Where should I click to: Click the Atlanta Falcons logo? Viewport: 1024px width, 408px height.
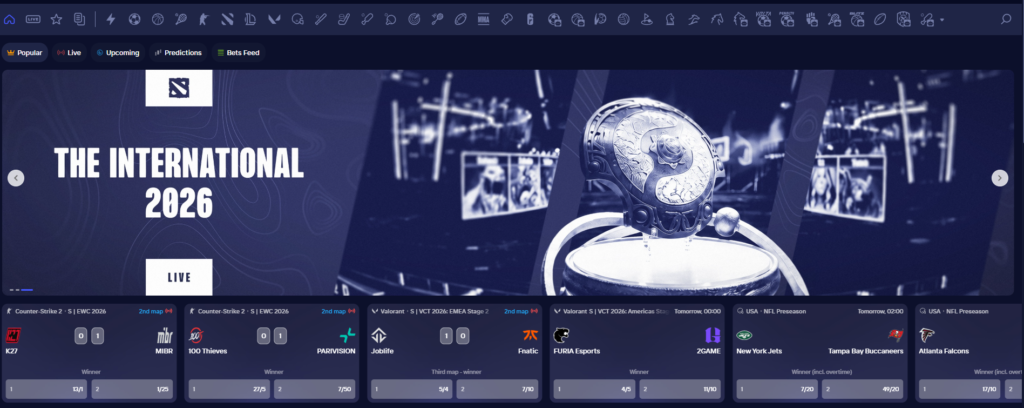click(927, 336)
